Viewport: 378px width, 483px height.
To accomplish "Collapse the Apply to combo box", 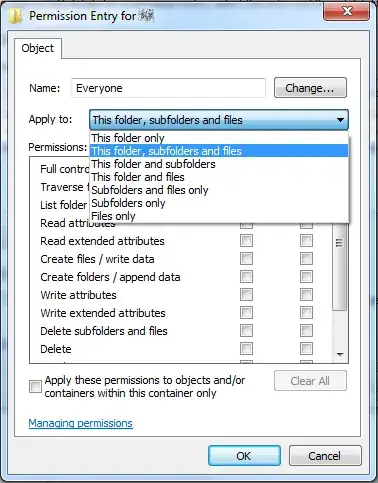I will [340, 120].
